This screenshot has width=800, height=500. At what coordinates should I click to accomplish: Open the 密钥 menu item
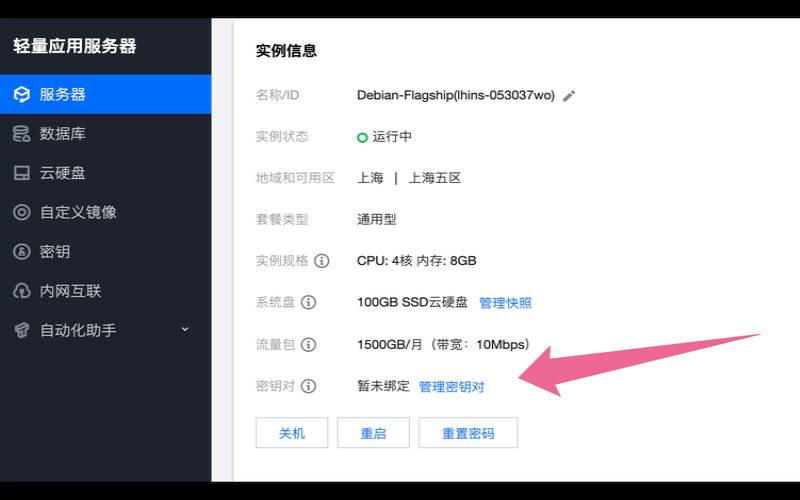point(106,252)
